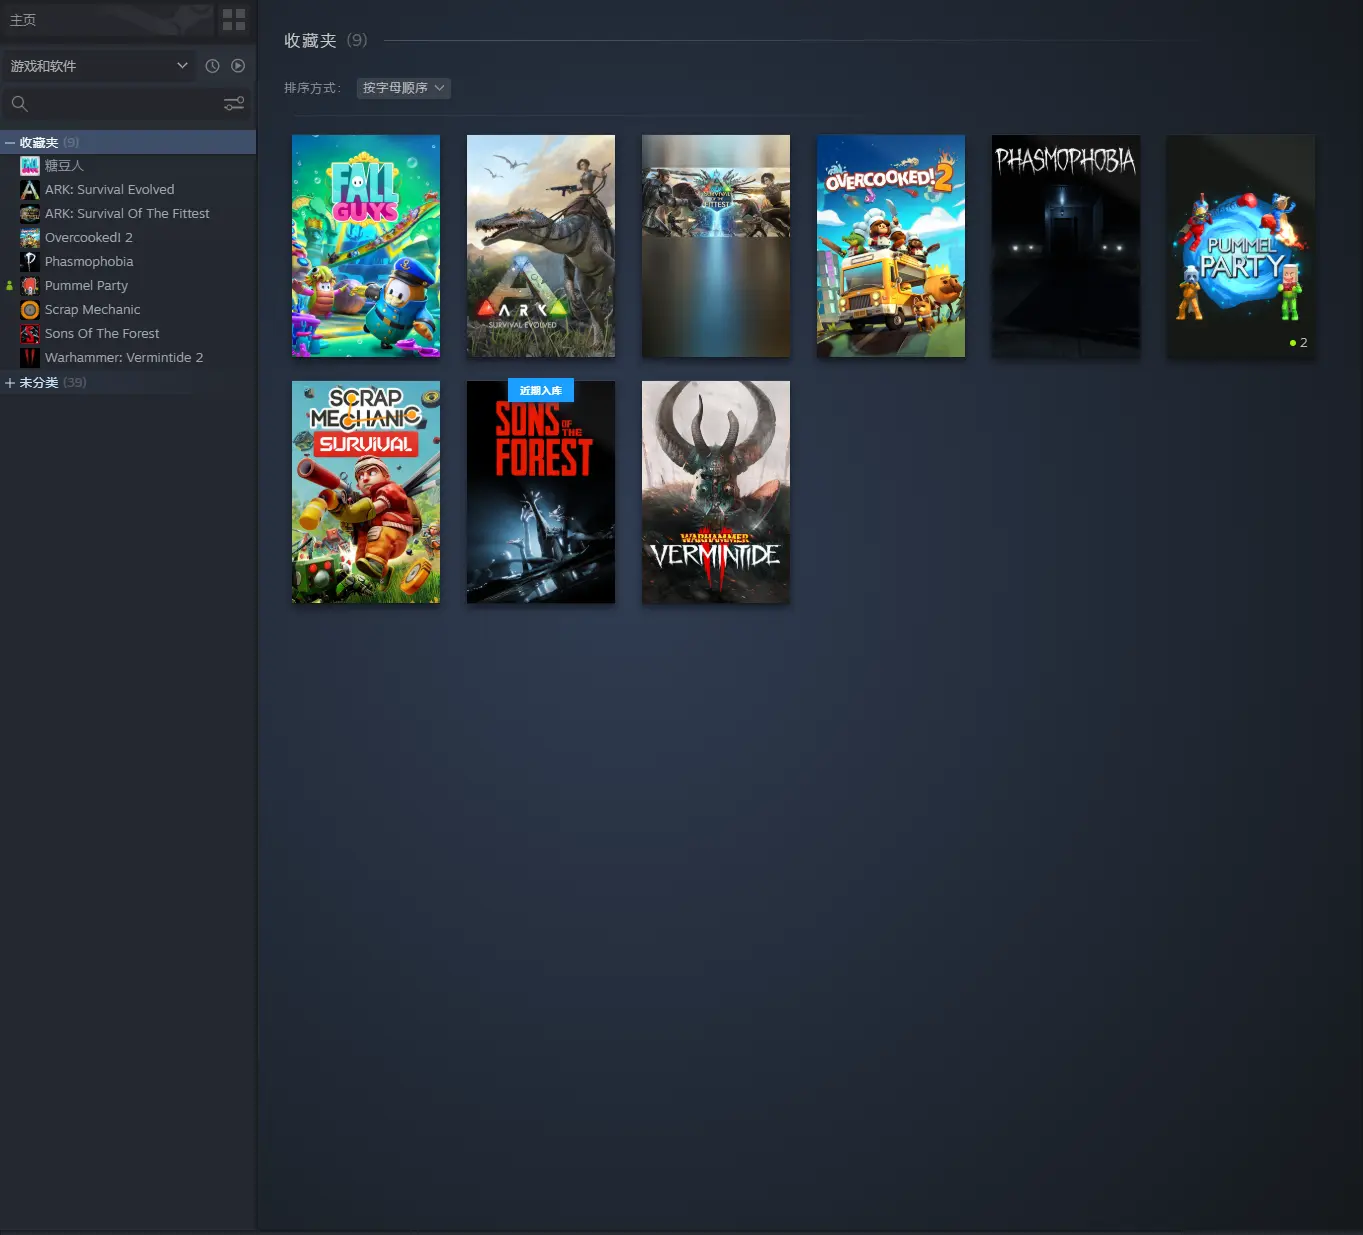This screenshot has width=1363, height=1235.
Task: Click the Warhammer: Vermintide 2 sidebar icon
Action: pos(30,357)
